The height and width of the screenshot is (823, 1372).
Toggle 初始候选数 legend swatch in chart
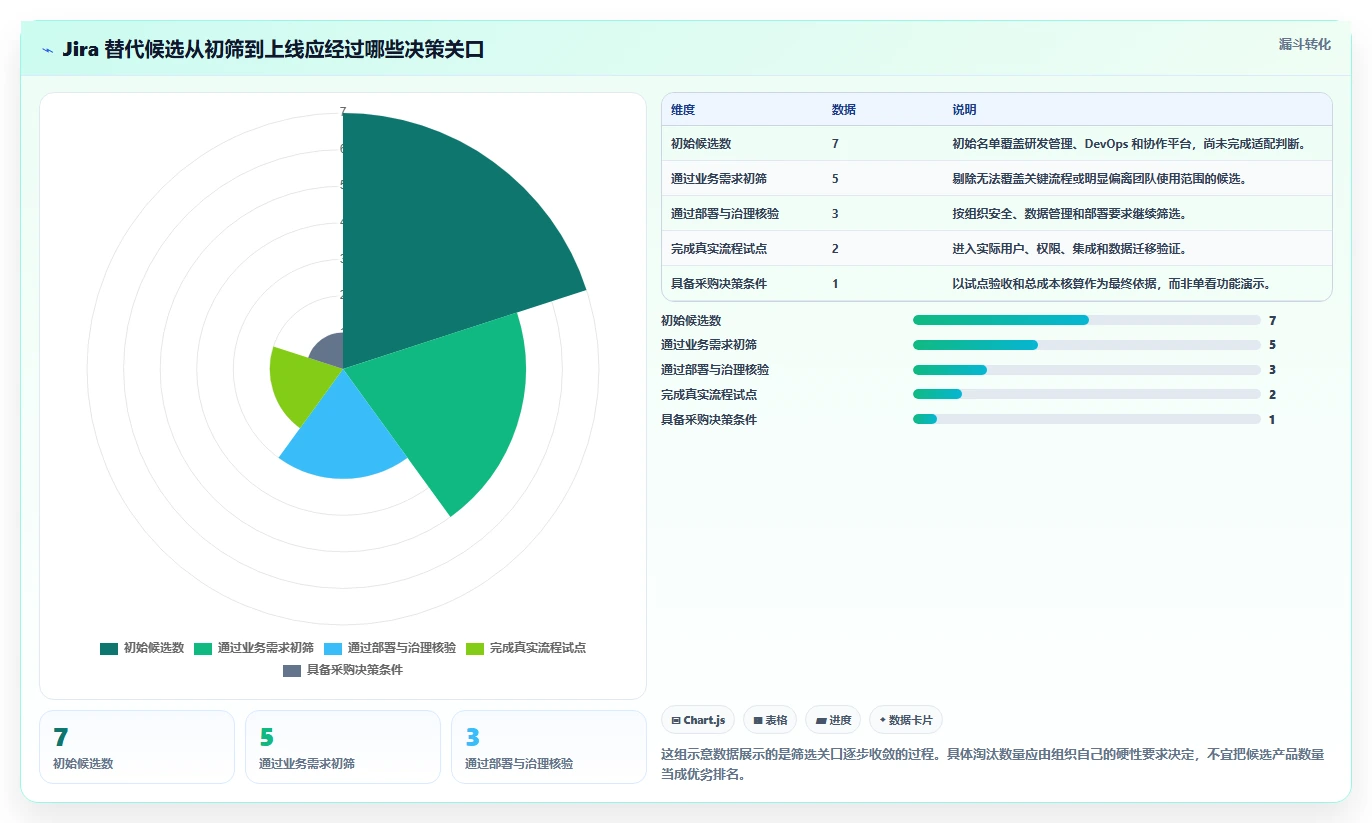(109, 648)
